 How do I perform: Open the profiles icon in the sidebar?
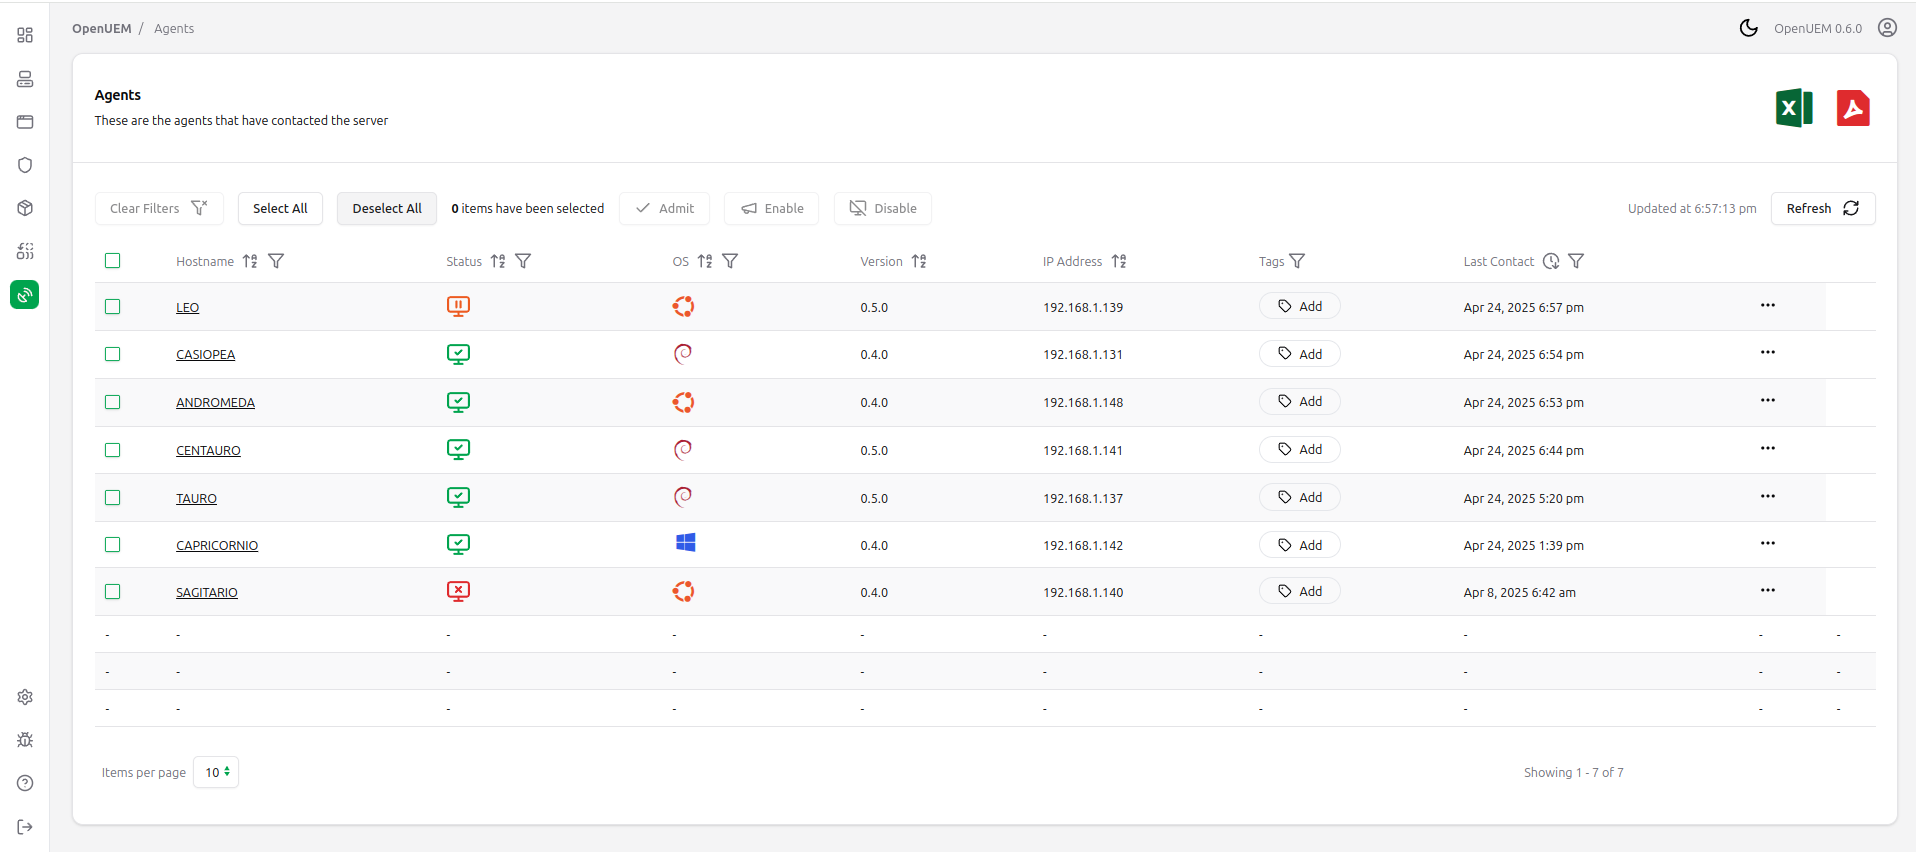[25, 251]
